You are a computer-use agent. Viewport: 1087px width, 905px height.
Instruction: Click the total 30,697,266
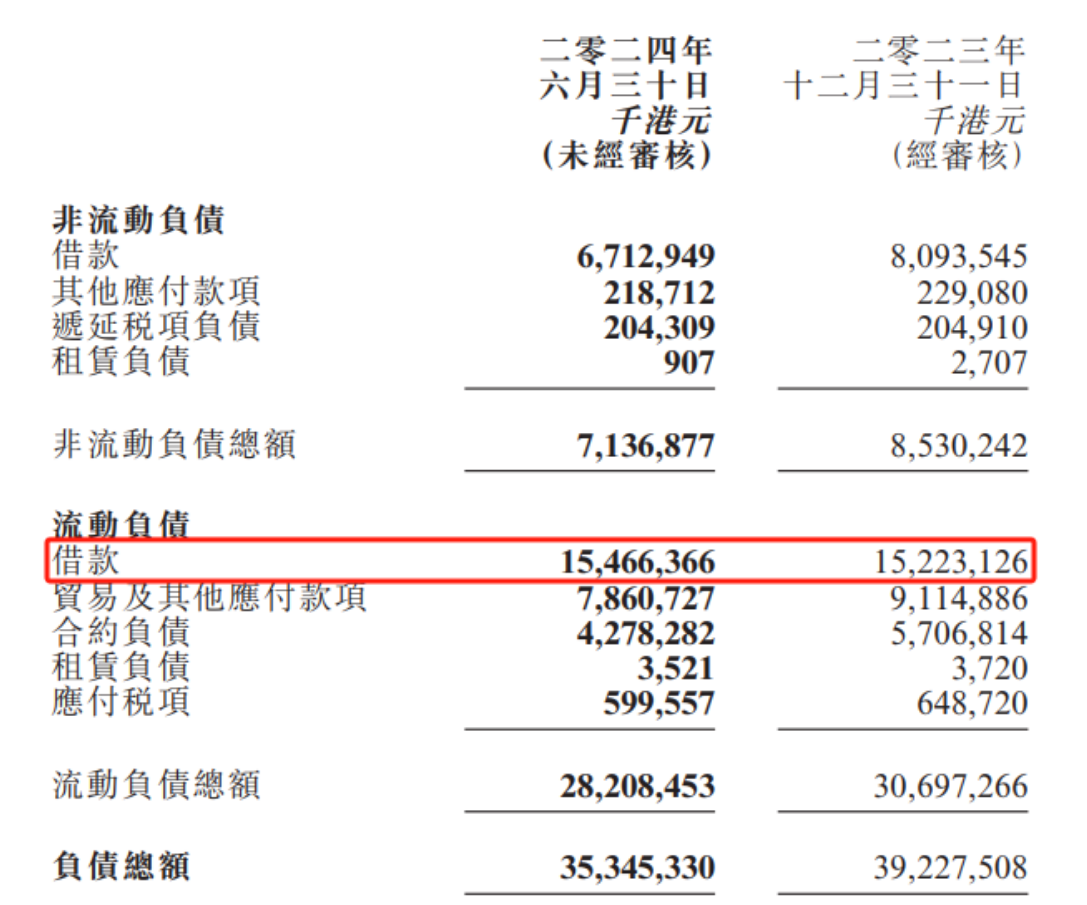(x=950, y=786)
